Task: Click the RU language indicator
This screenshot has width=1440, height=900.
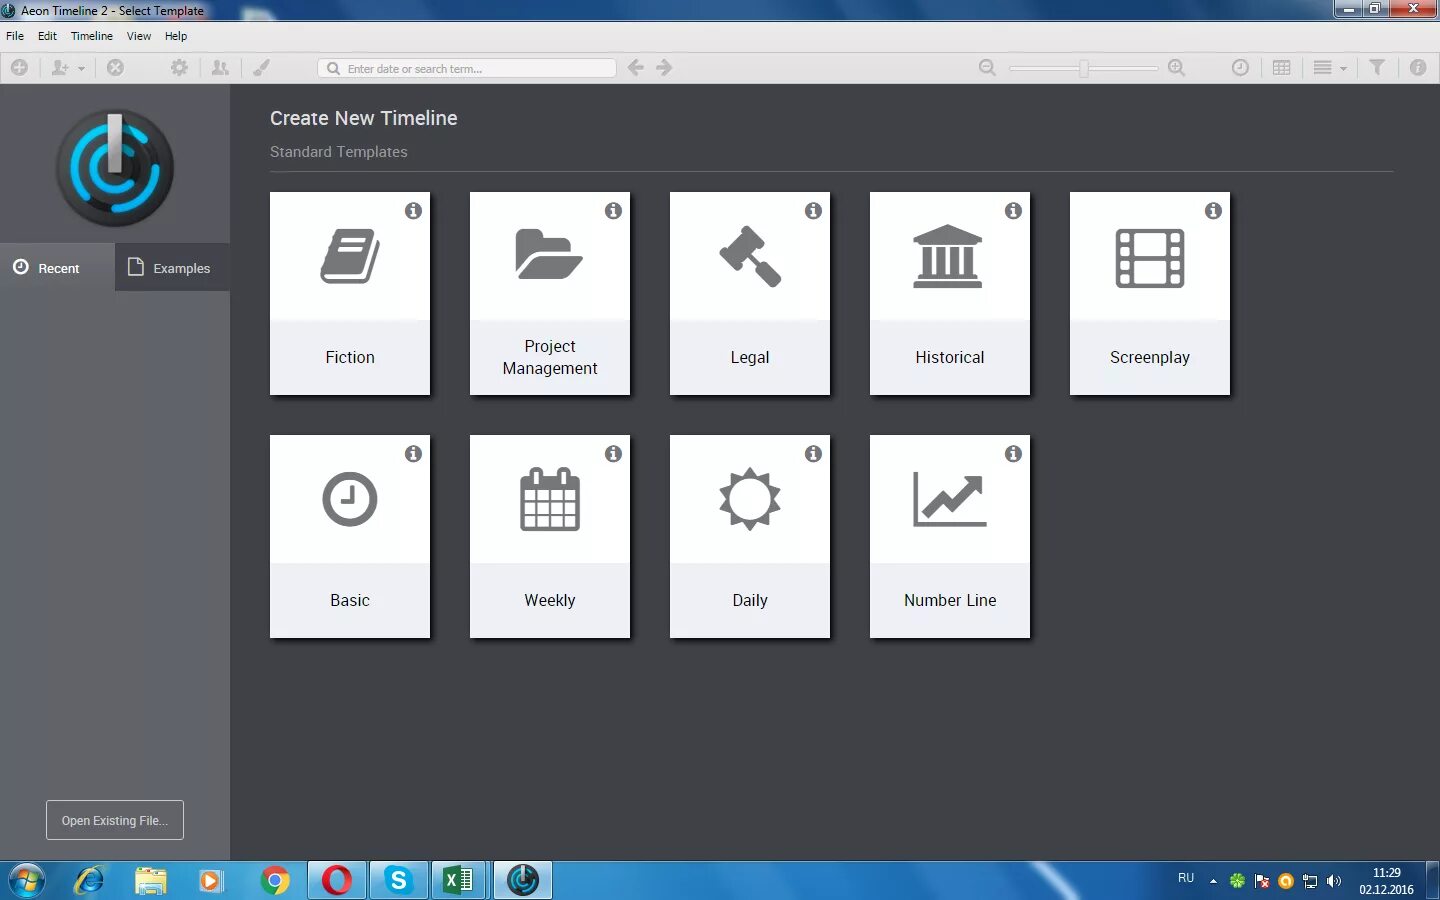Action: (x=1186, y=878)
